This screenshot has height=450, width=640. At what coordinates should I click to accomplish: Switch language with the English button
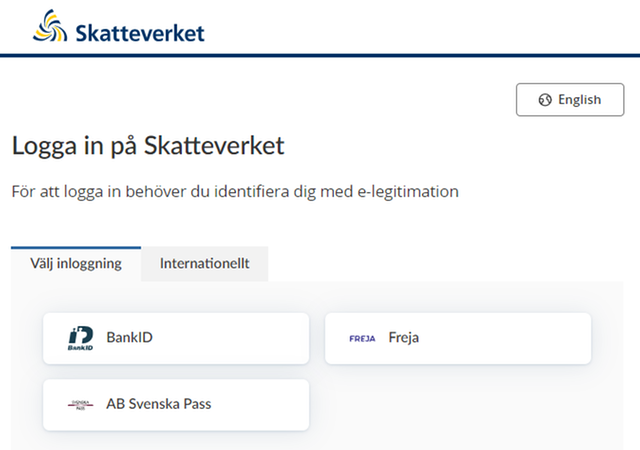[x=570, y=100]
